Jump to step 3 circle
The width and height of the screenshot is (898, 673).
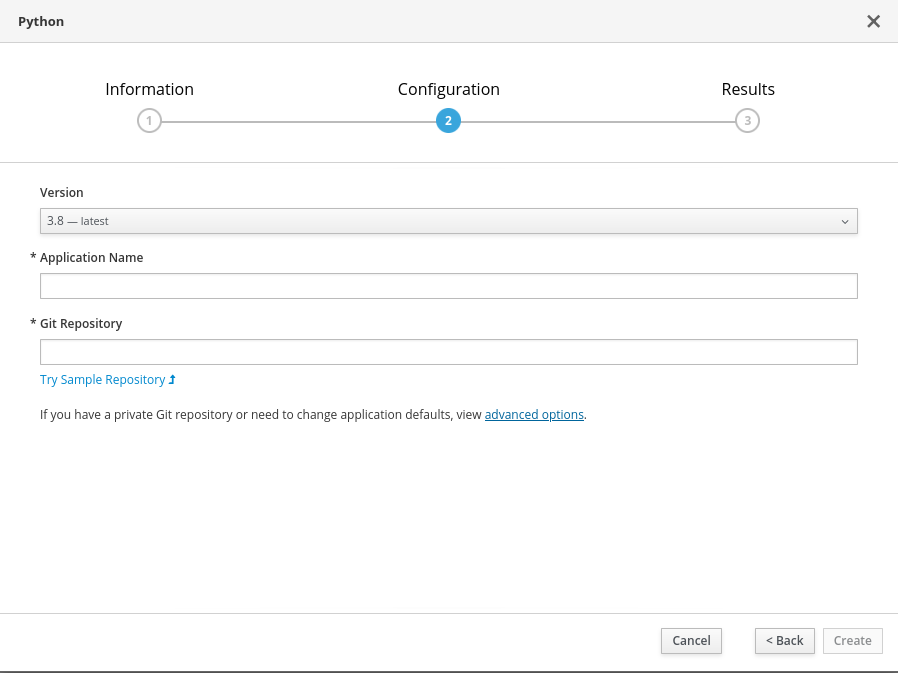(x=747, y=121)
